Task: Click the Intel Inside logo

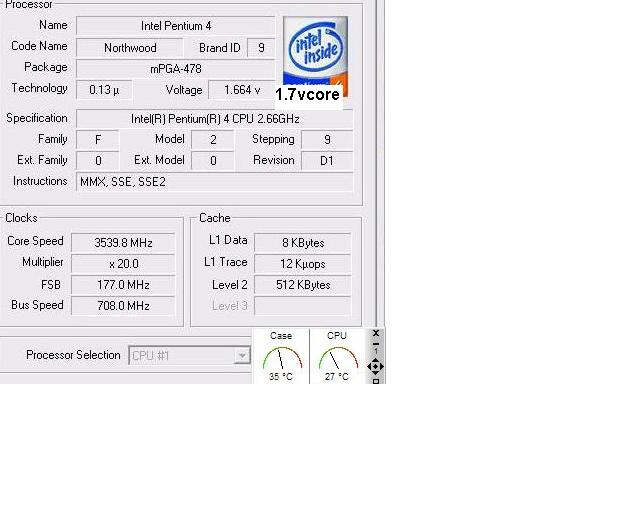Action: point(315,56)
